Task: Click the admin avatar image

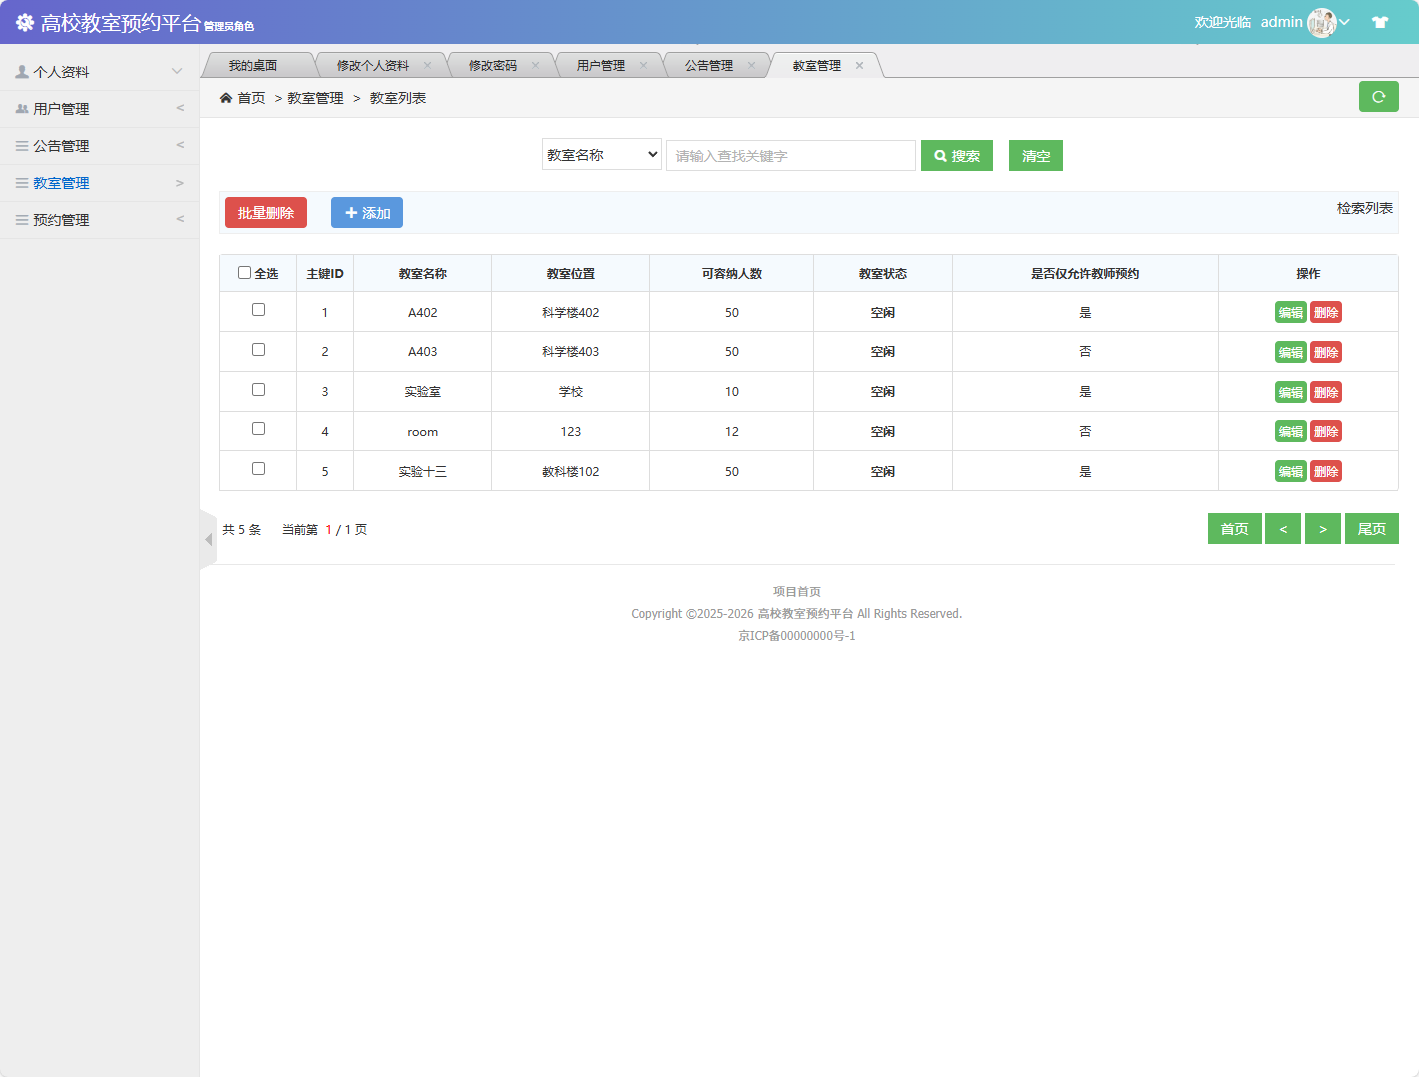Action: coord(1323,21)
